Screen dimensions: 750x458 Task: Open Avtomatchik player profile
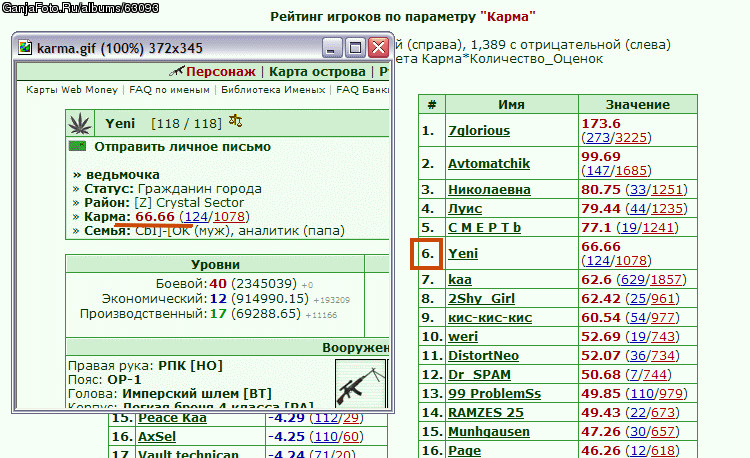tap(489, 164)
